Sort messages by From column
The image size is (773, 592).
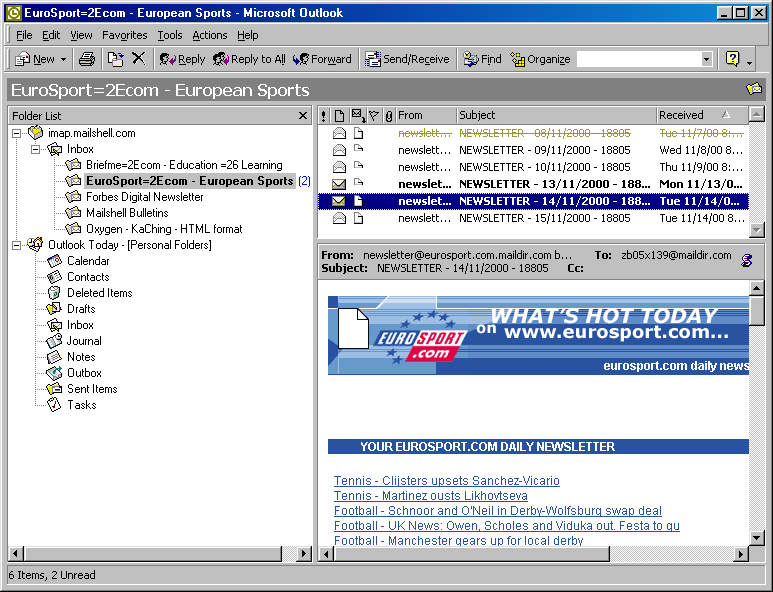[x=426, y=115]
